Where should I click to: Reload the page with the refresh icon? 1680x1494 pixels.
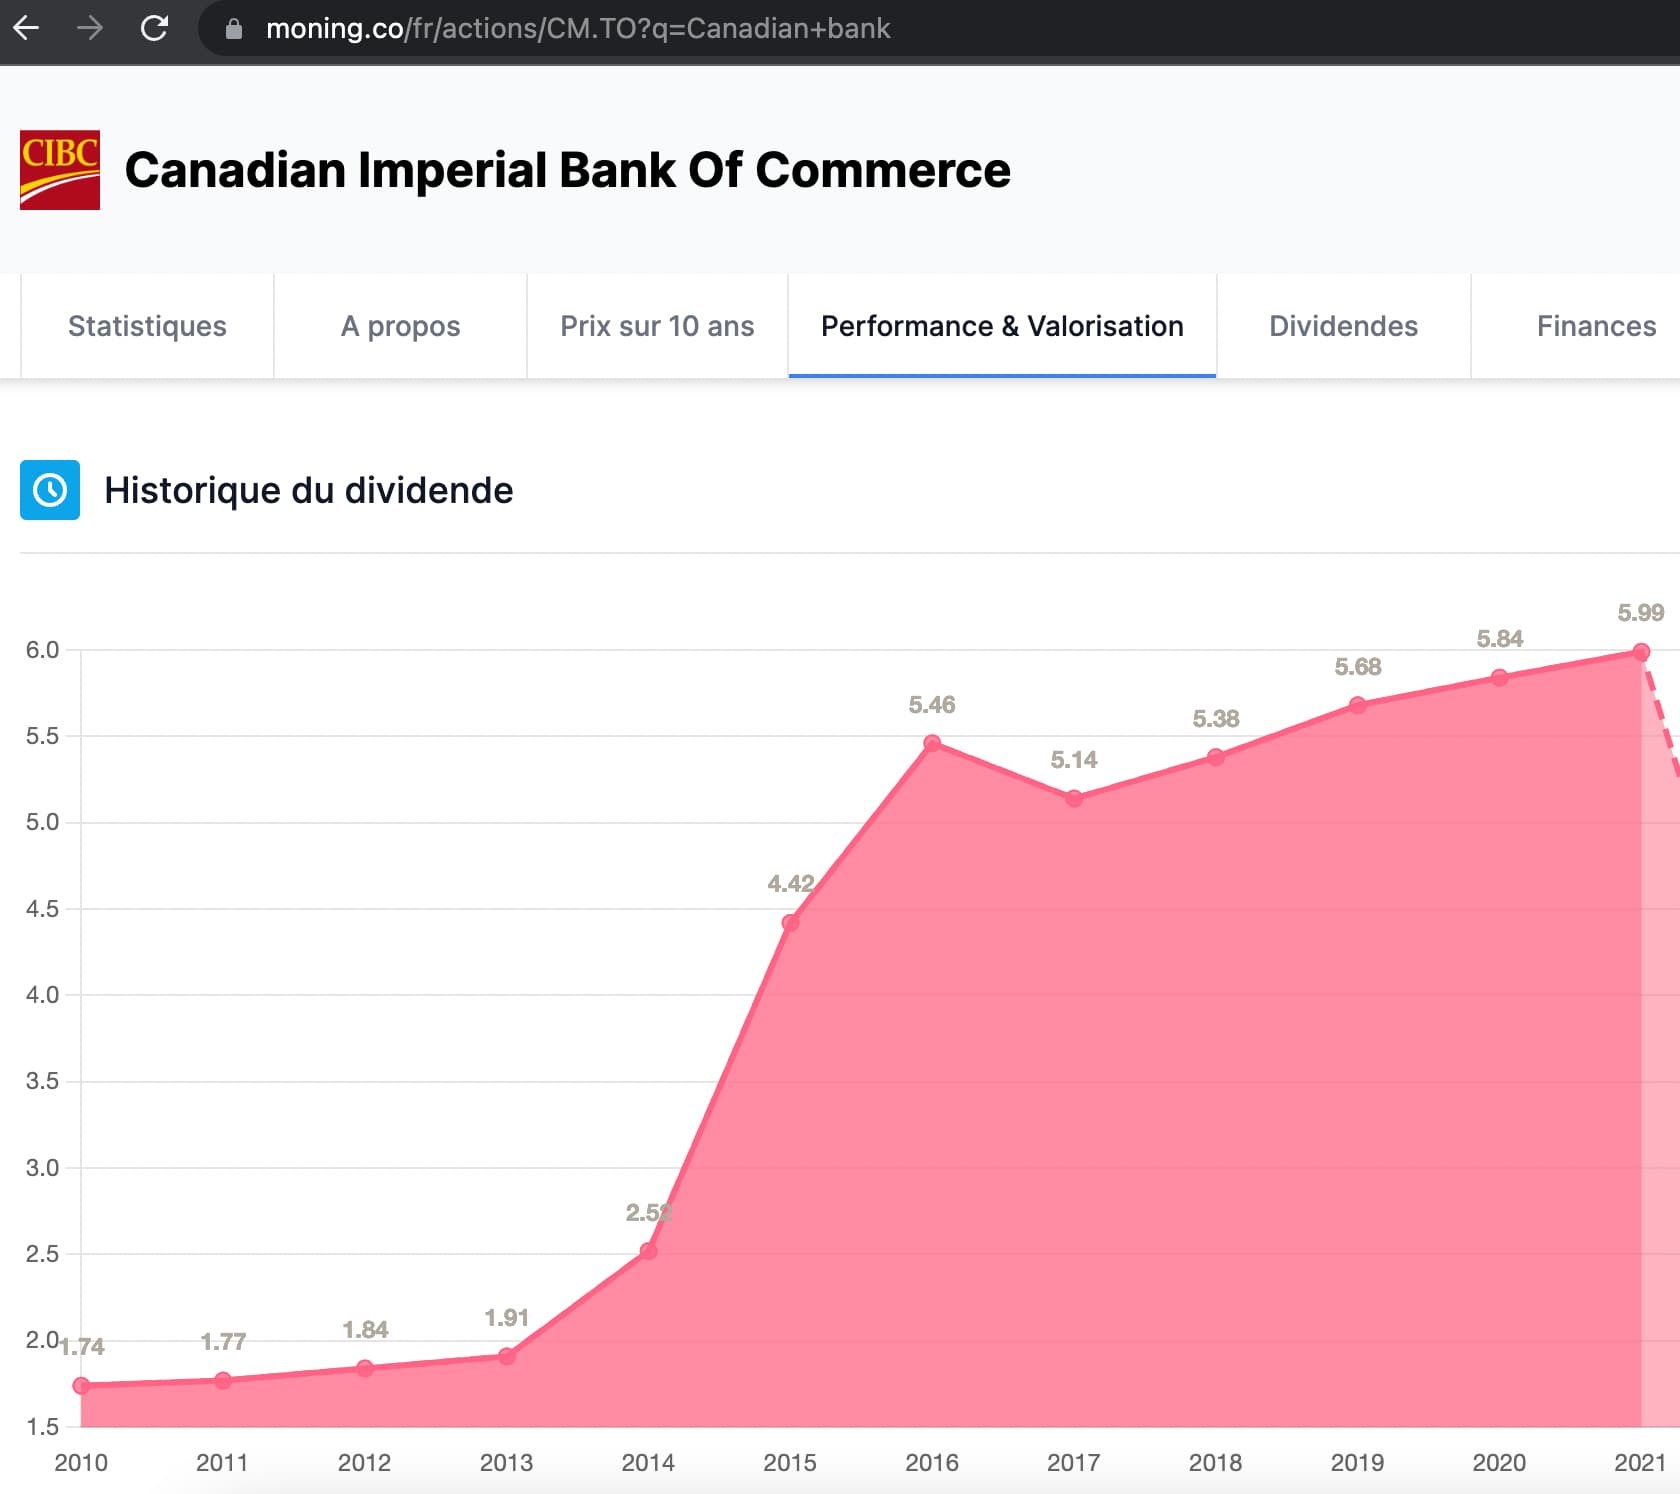pos(154,28)
